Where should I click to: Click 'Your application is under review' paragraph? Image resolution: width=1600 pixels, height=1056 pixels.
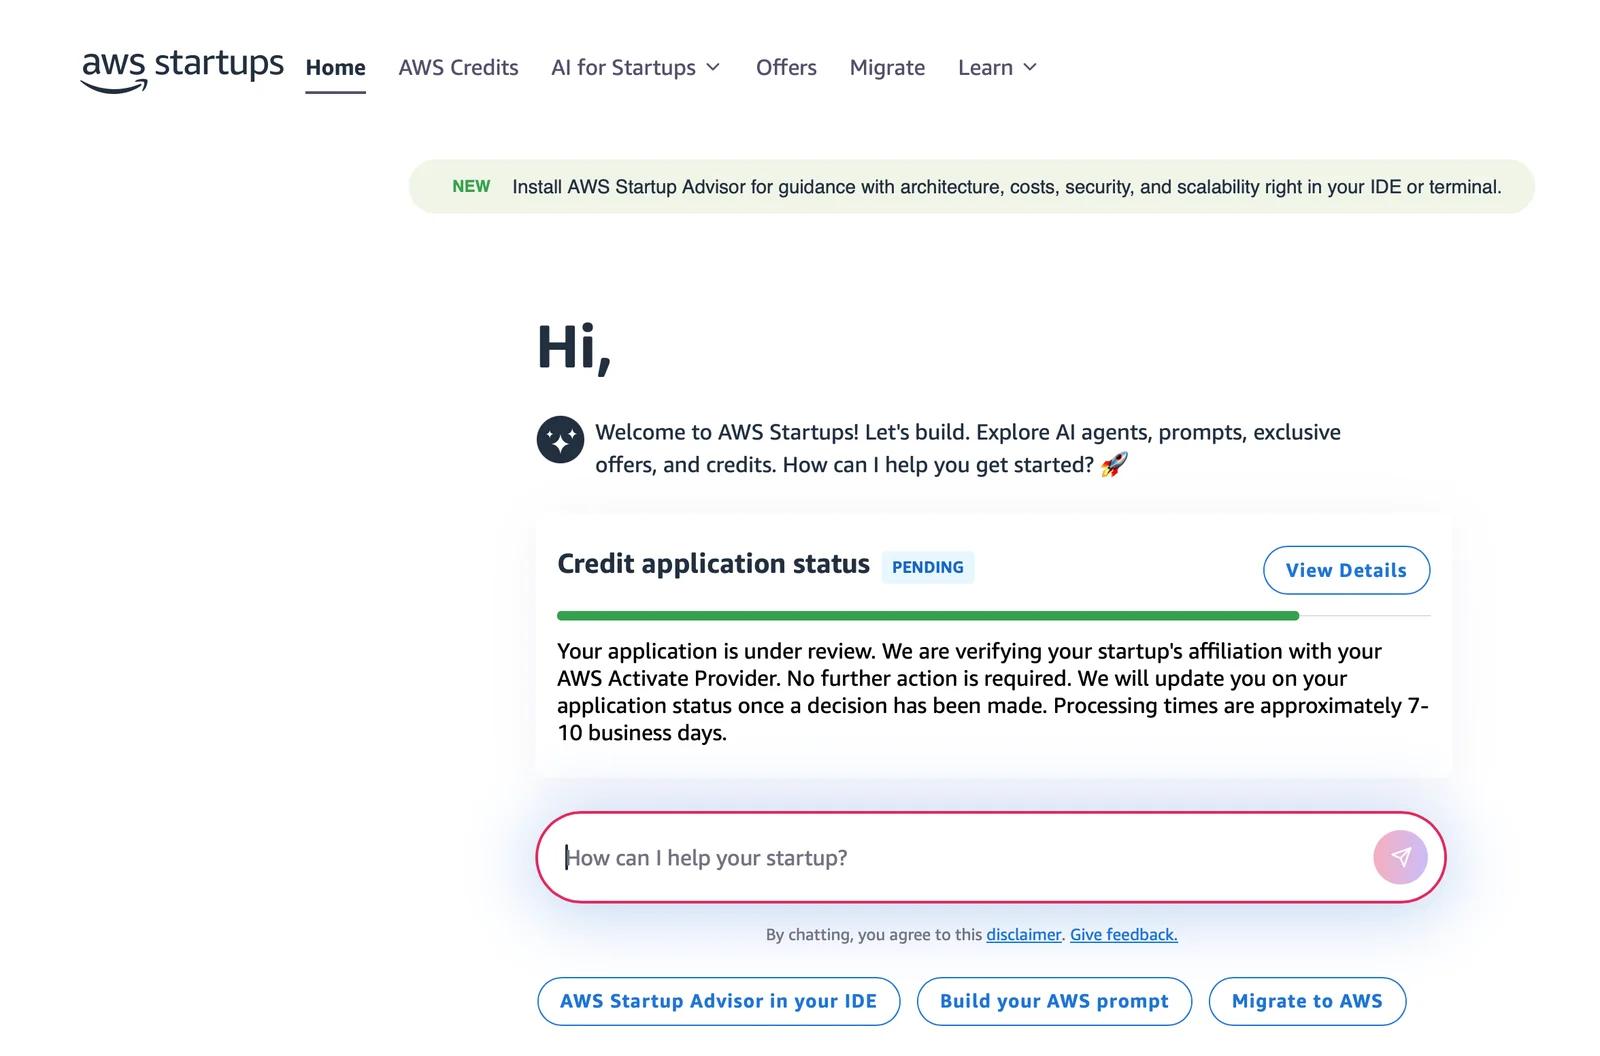click(x=993, y=692)
